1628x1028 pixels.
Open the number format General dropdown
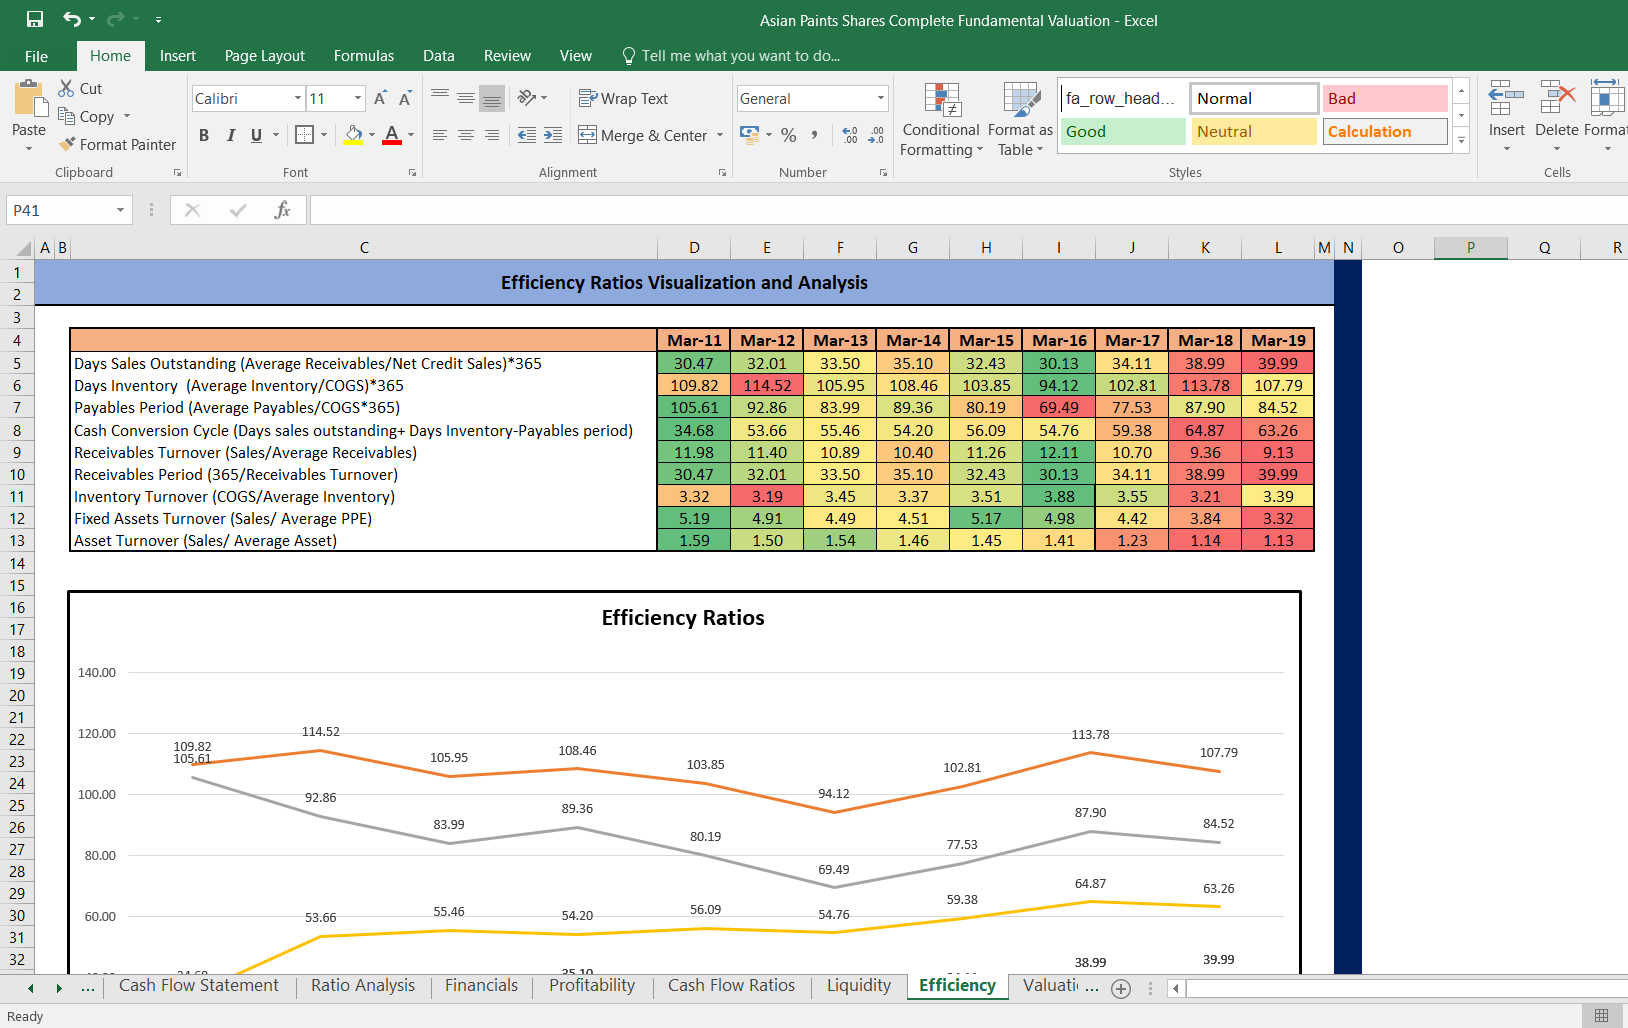pyautogui.click(x=880, y=98)
